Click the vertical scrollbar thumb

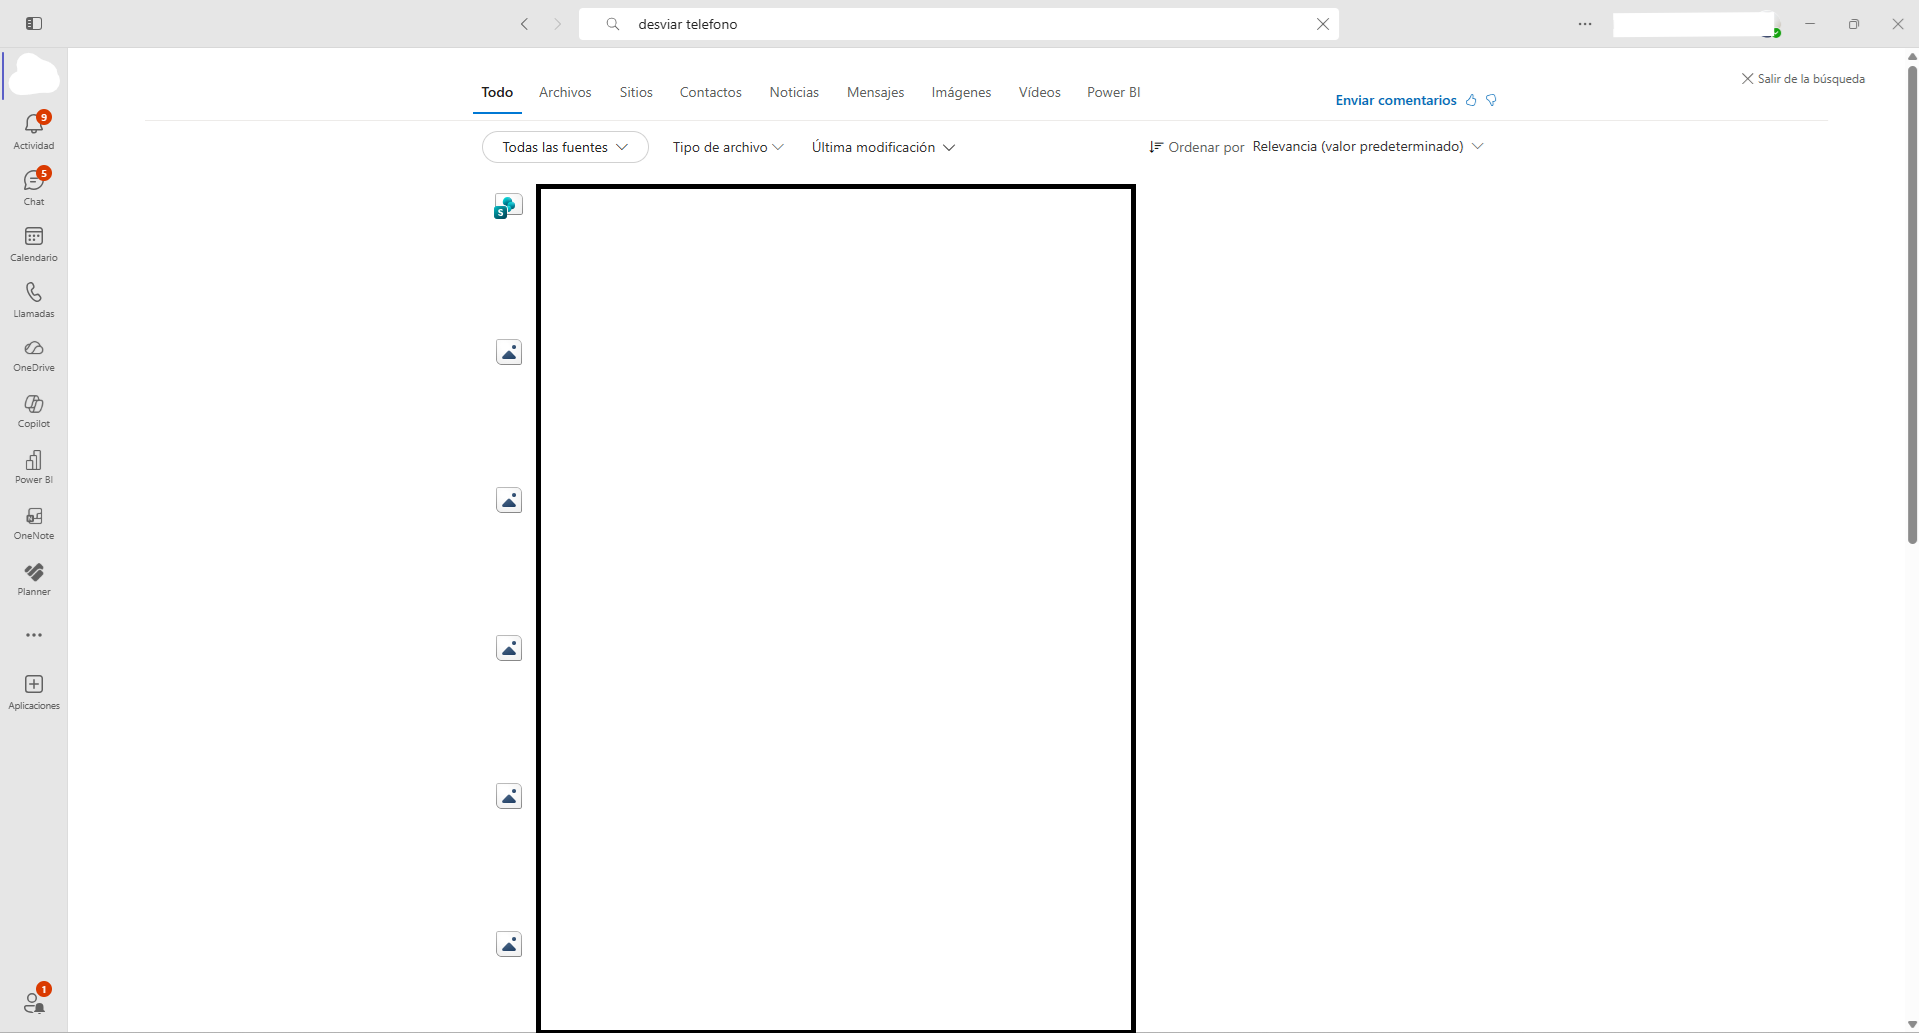[x=1912, y=304]
